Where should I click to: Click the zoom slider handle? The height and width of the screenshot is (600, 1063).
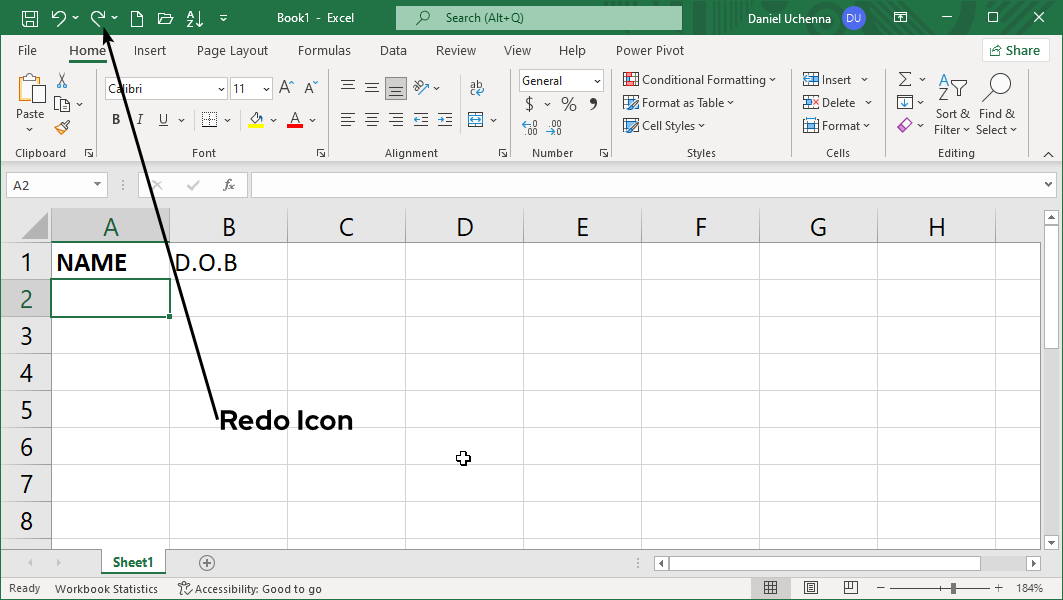(954, 588)
